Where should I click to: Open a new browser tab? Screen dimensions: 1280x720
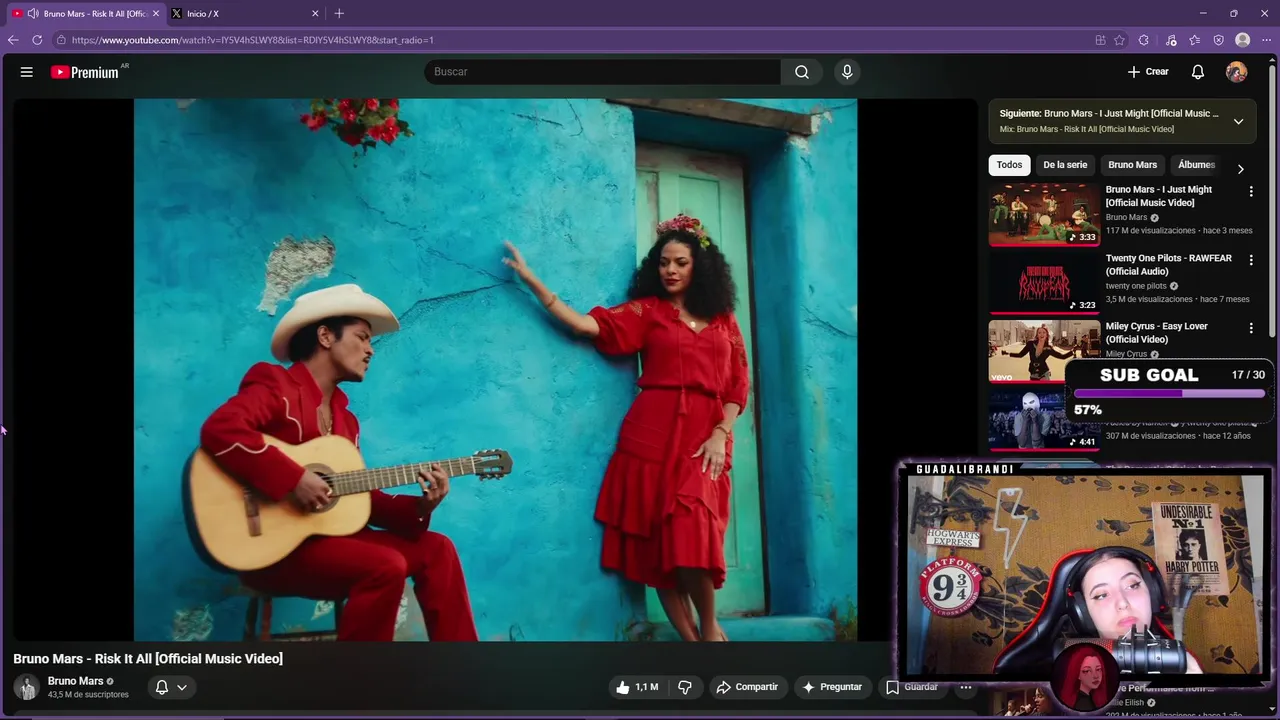(x=339, y=14)
